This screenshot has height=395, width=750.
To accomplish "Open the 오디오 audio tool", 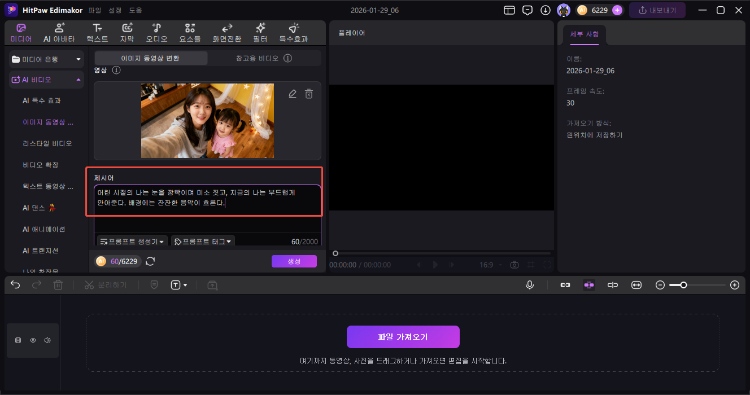I will (x=156, y=33).
